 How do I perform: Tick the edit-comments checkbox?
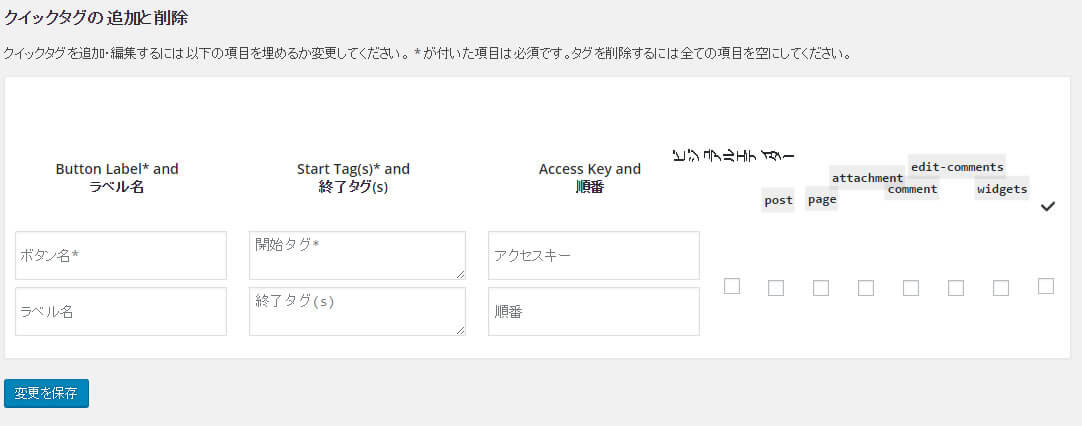(x=956, y=288)
